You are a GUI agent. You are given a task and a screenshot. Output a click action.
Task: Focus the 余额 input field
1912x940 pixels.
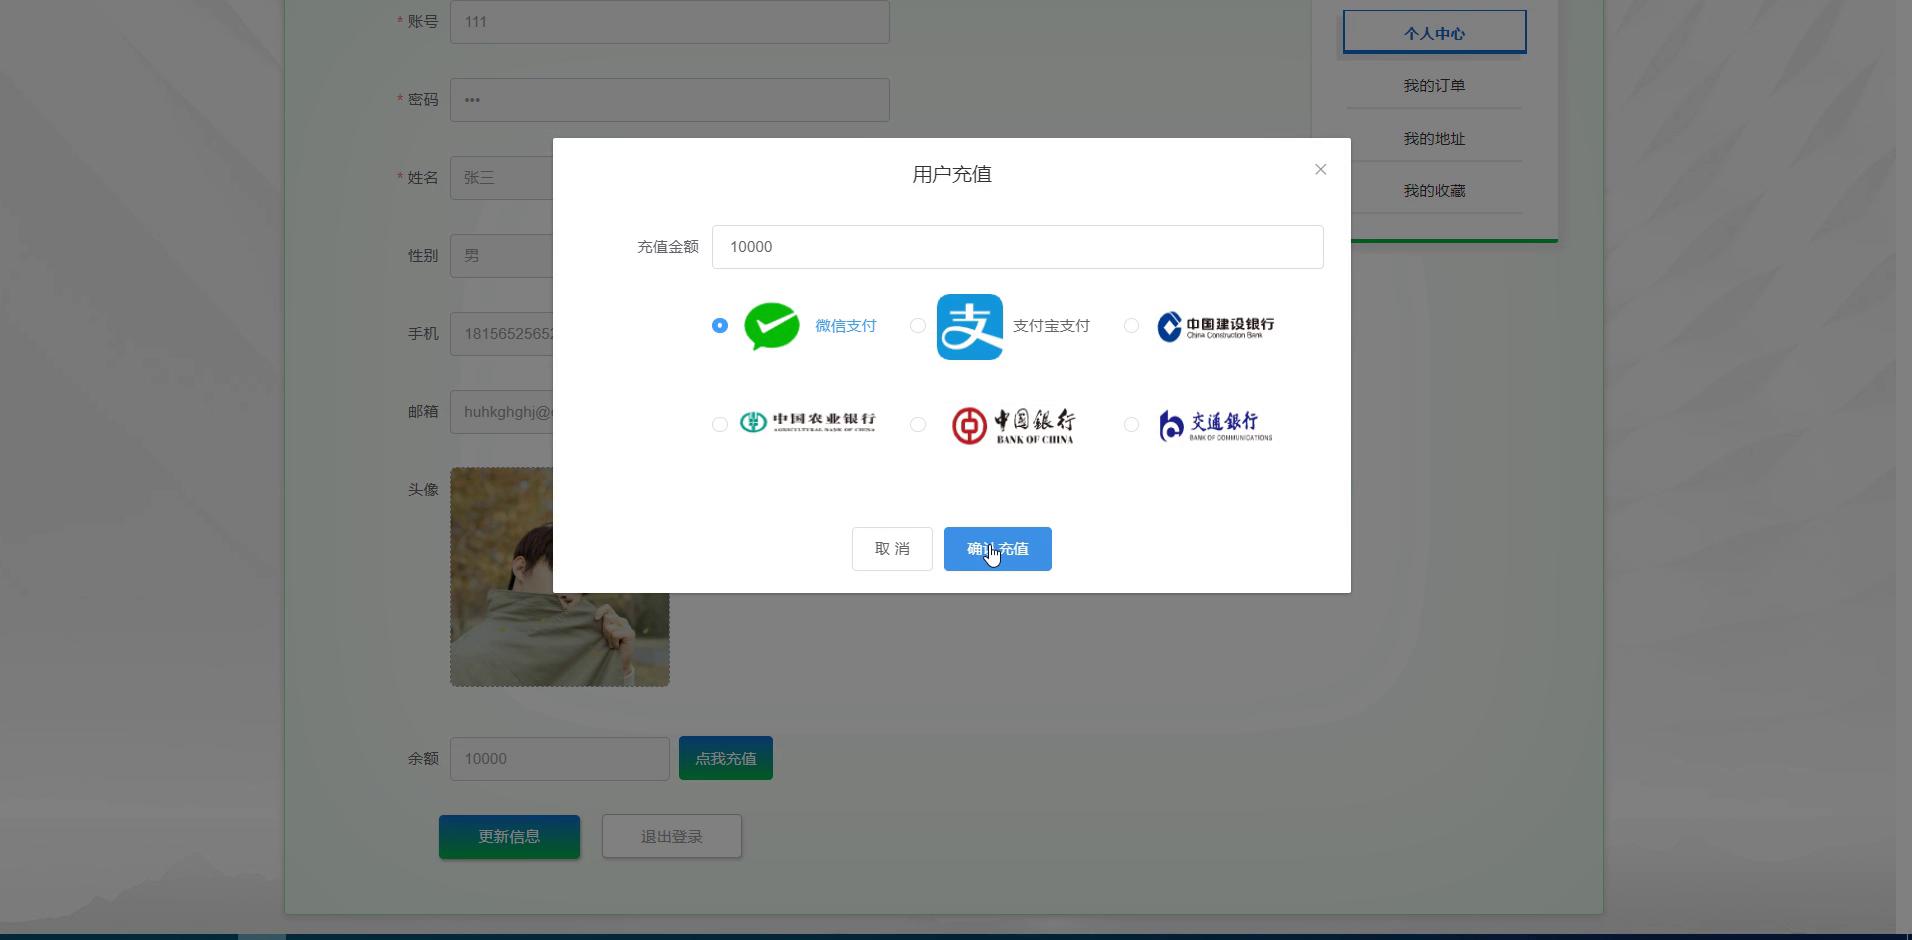(x=560, y=759)
